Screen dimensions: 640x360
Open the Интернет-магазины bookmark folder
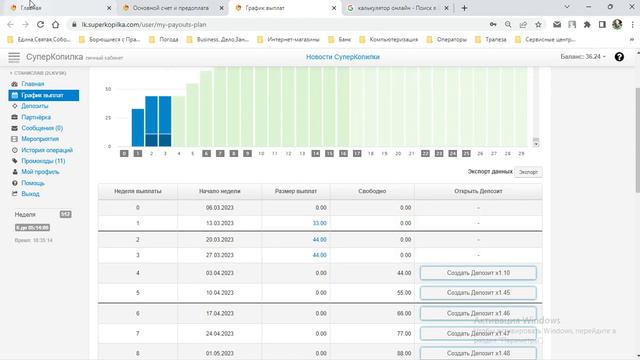[x=289, y=40]
